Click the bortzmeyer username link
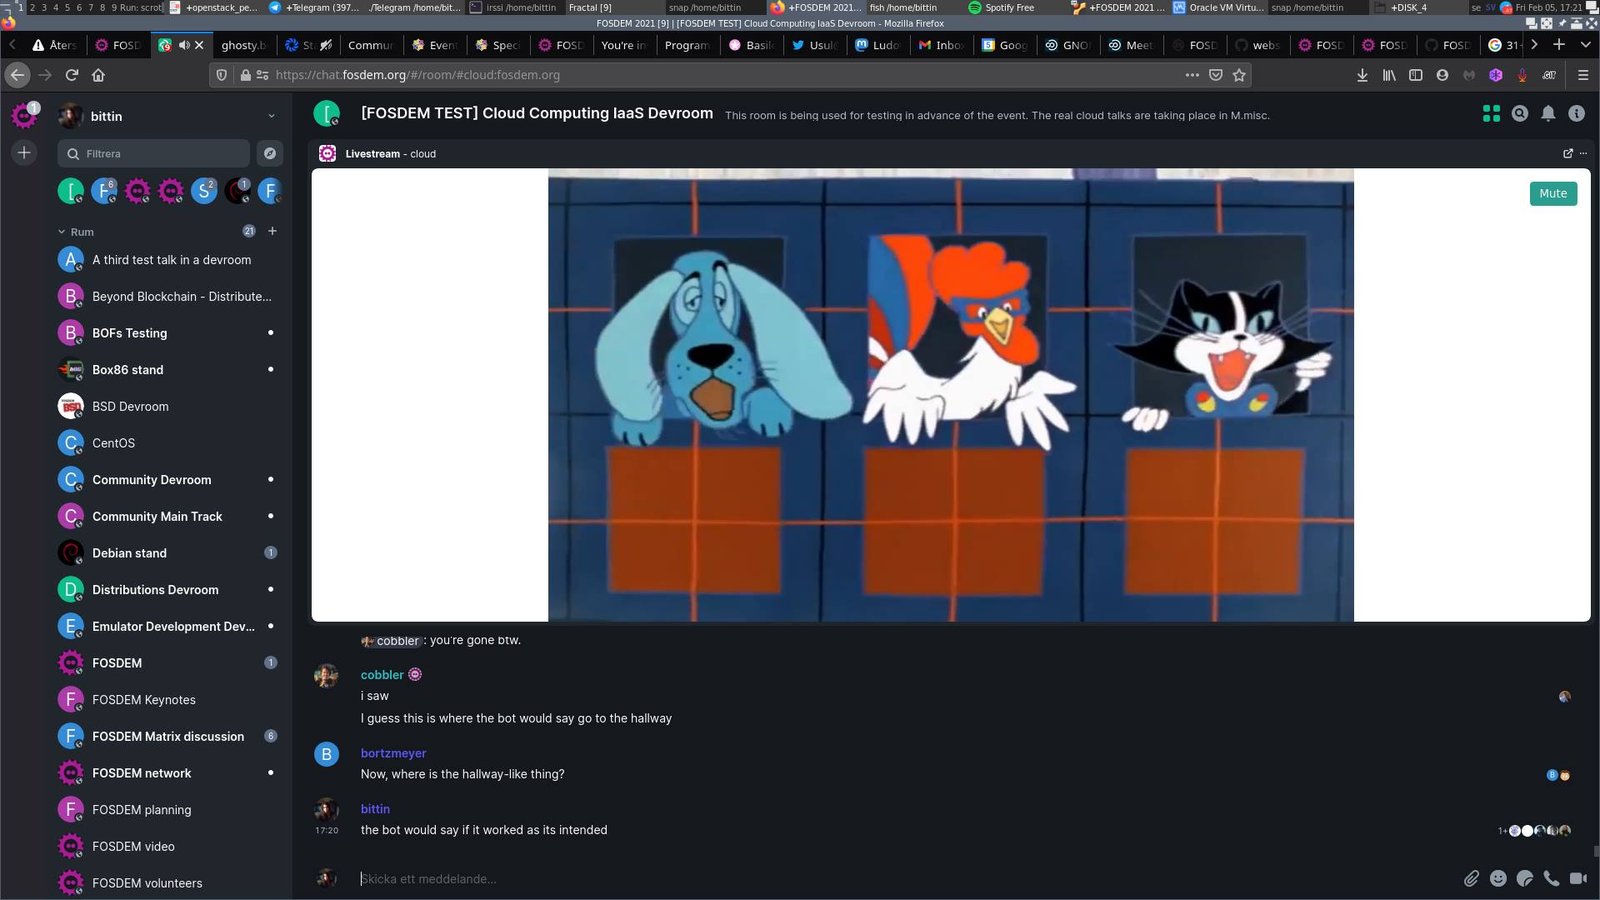Image resolution: width=1600 pixels, height=900 pixels. [x=393, y=753]
